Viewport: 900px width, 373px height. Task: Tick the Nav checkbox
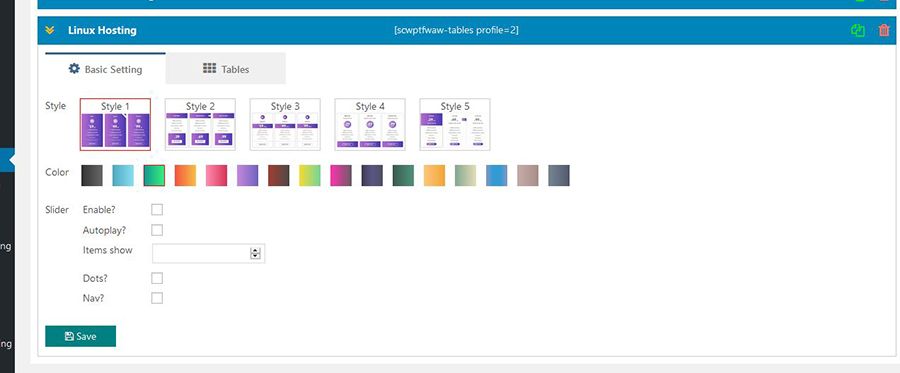[157, 298]
